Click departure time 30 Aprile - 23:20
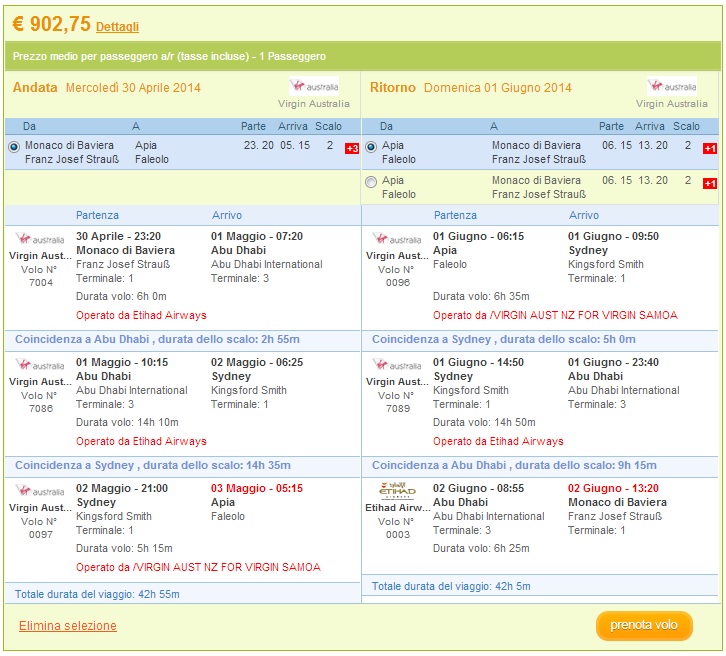This screenshot has height=656, width=726. click(119, 236)
